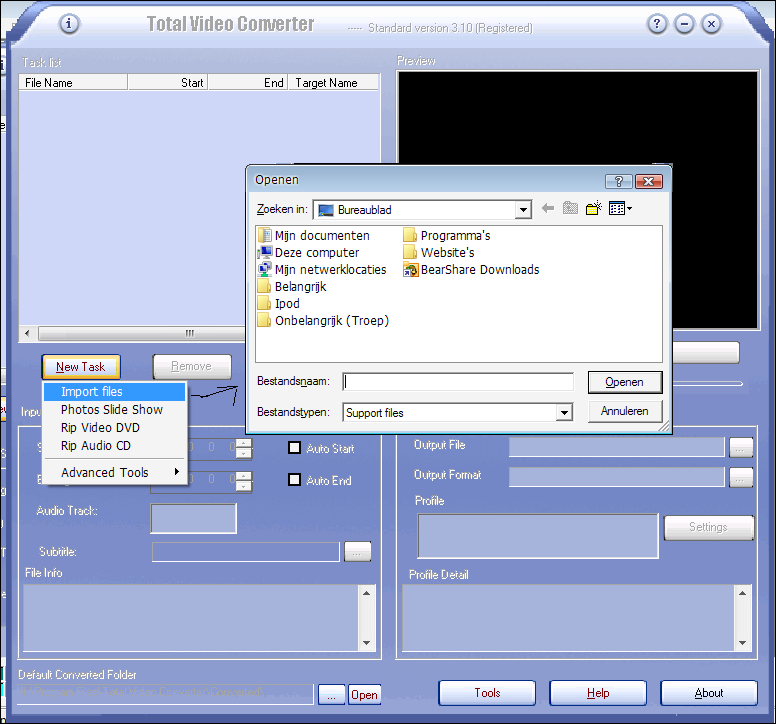Click the File Name column header
Screen dimensions: 776x724
coord(73,83)
